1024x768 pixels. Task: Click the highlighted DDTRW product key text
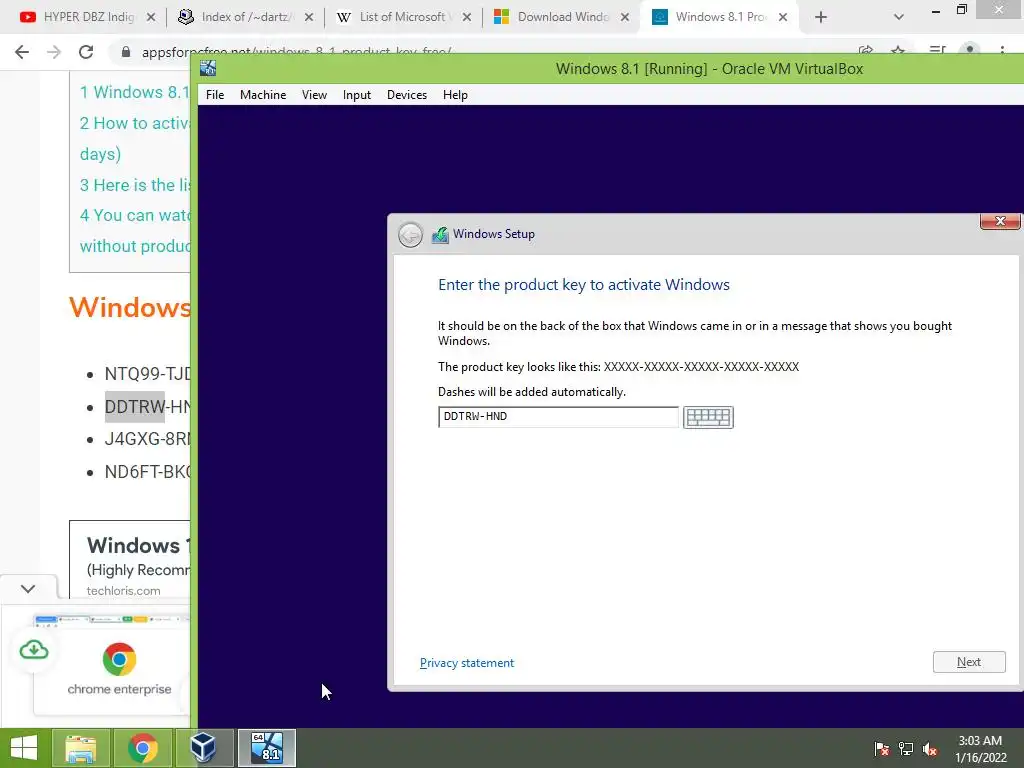tap(135, 407)
